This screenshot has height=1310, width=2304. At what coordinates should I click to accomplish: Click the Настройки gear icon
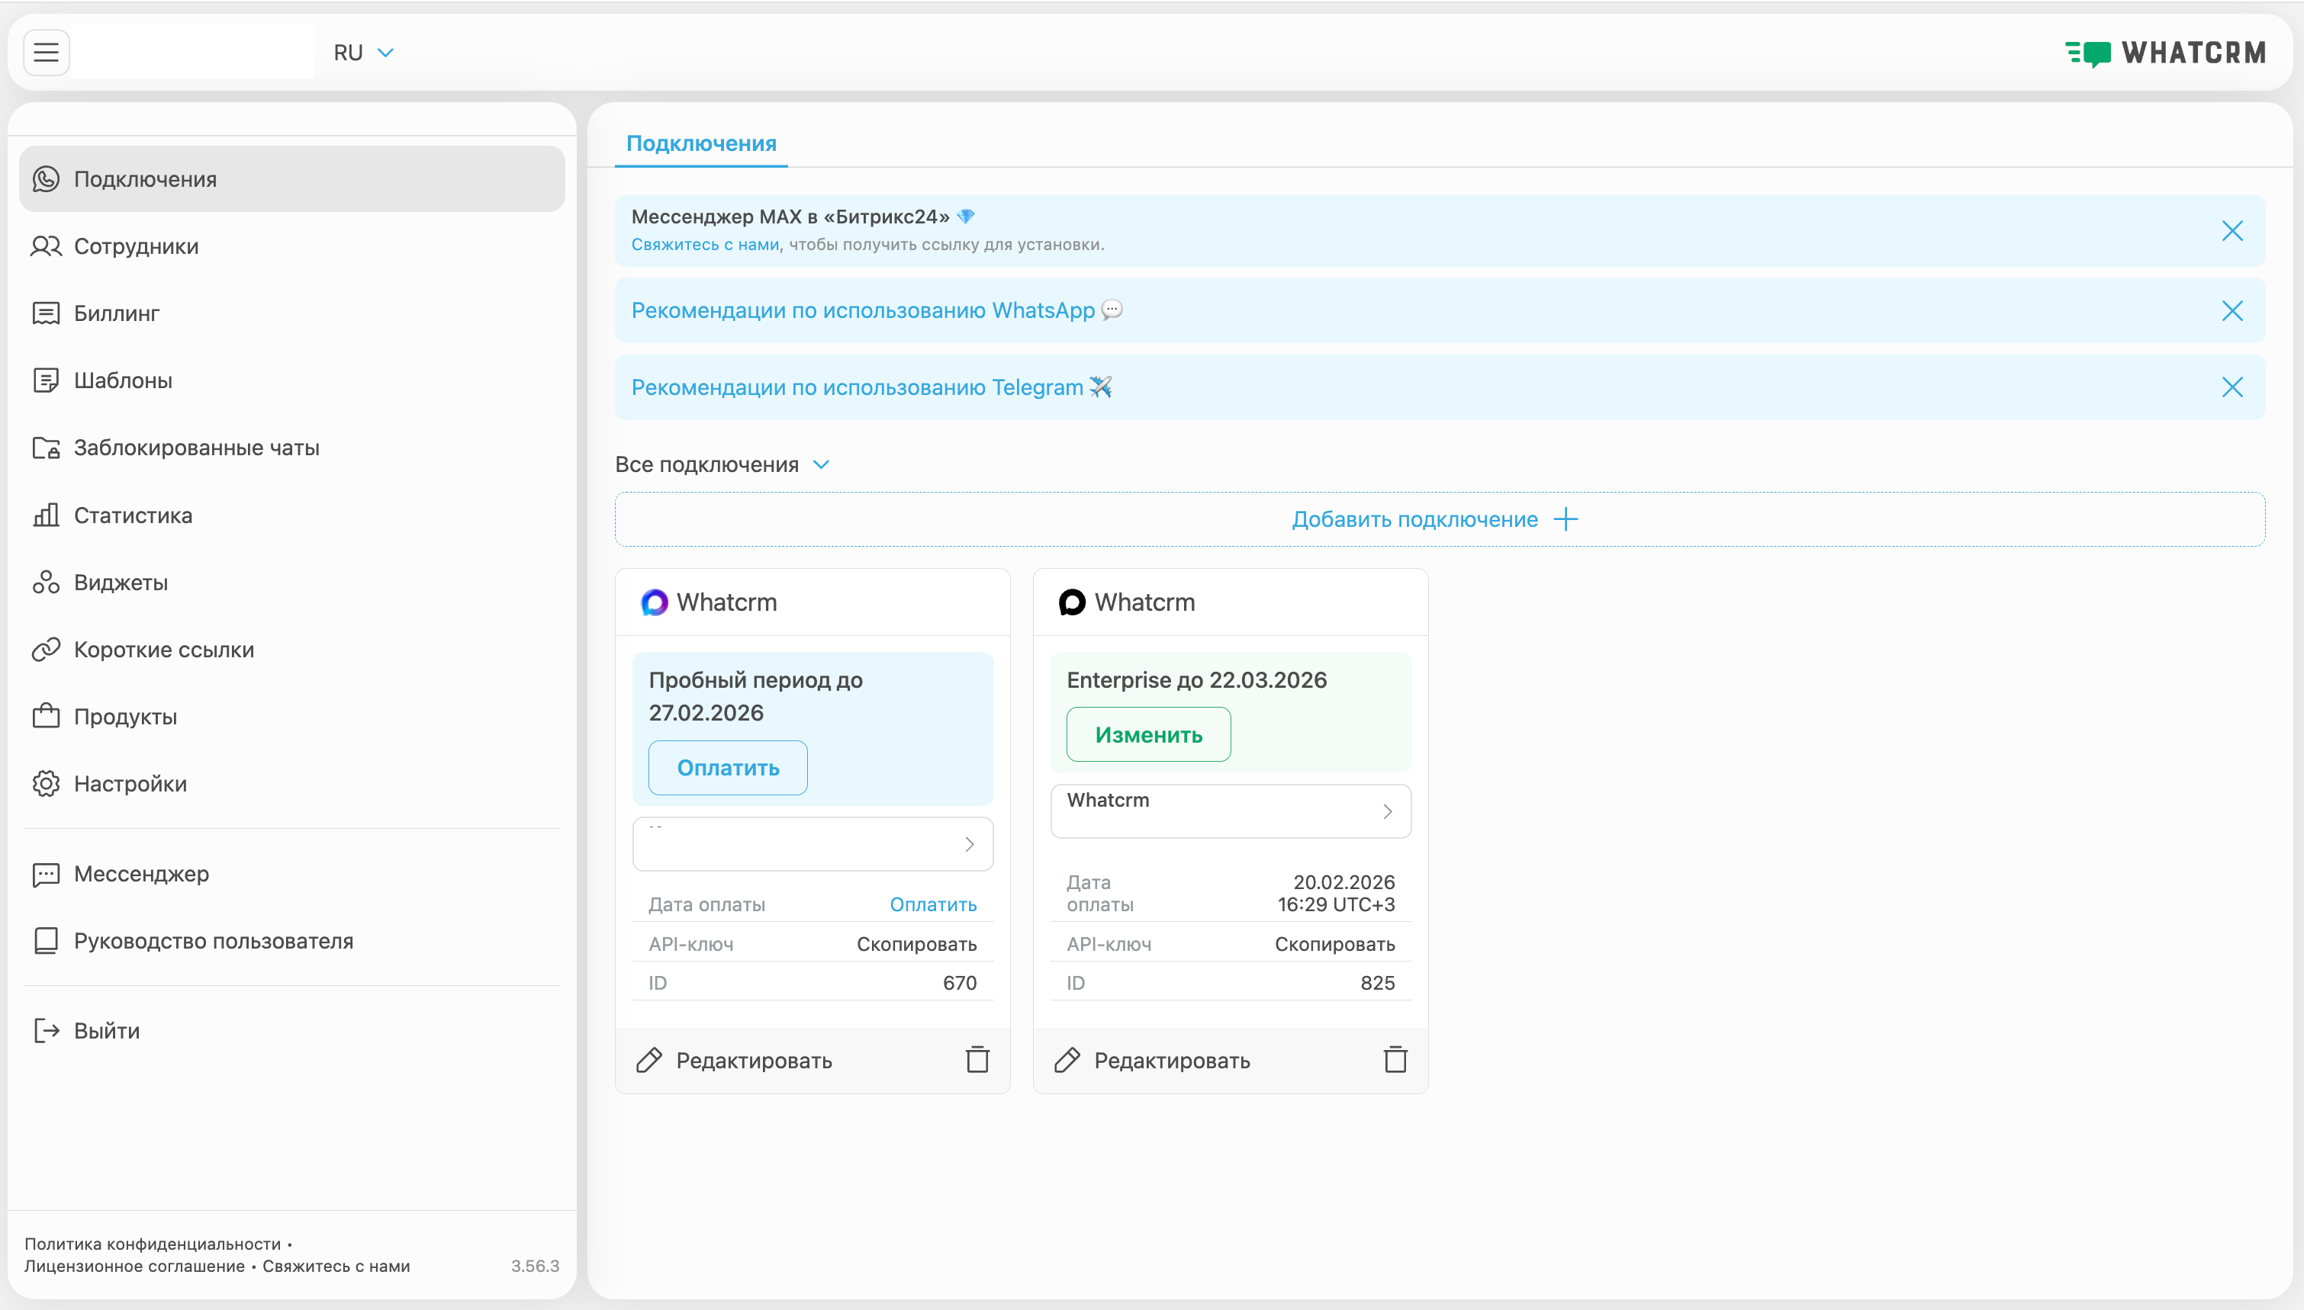click(x=46, y=783)
